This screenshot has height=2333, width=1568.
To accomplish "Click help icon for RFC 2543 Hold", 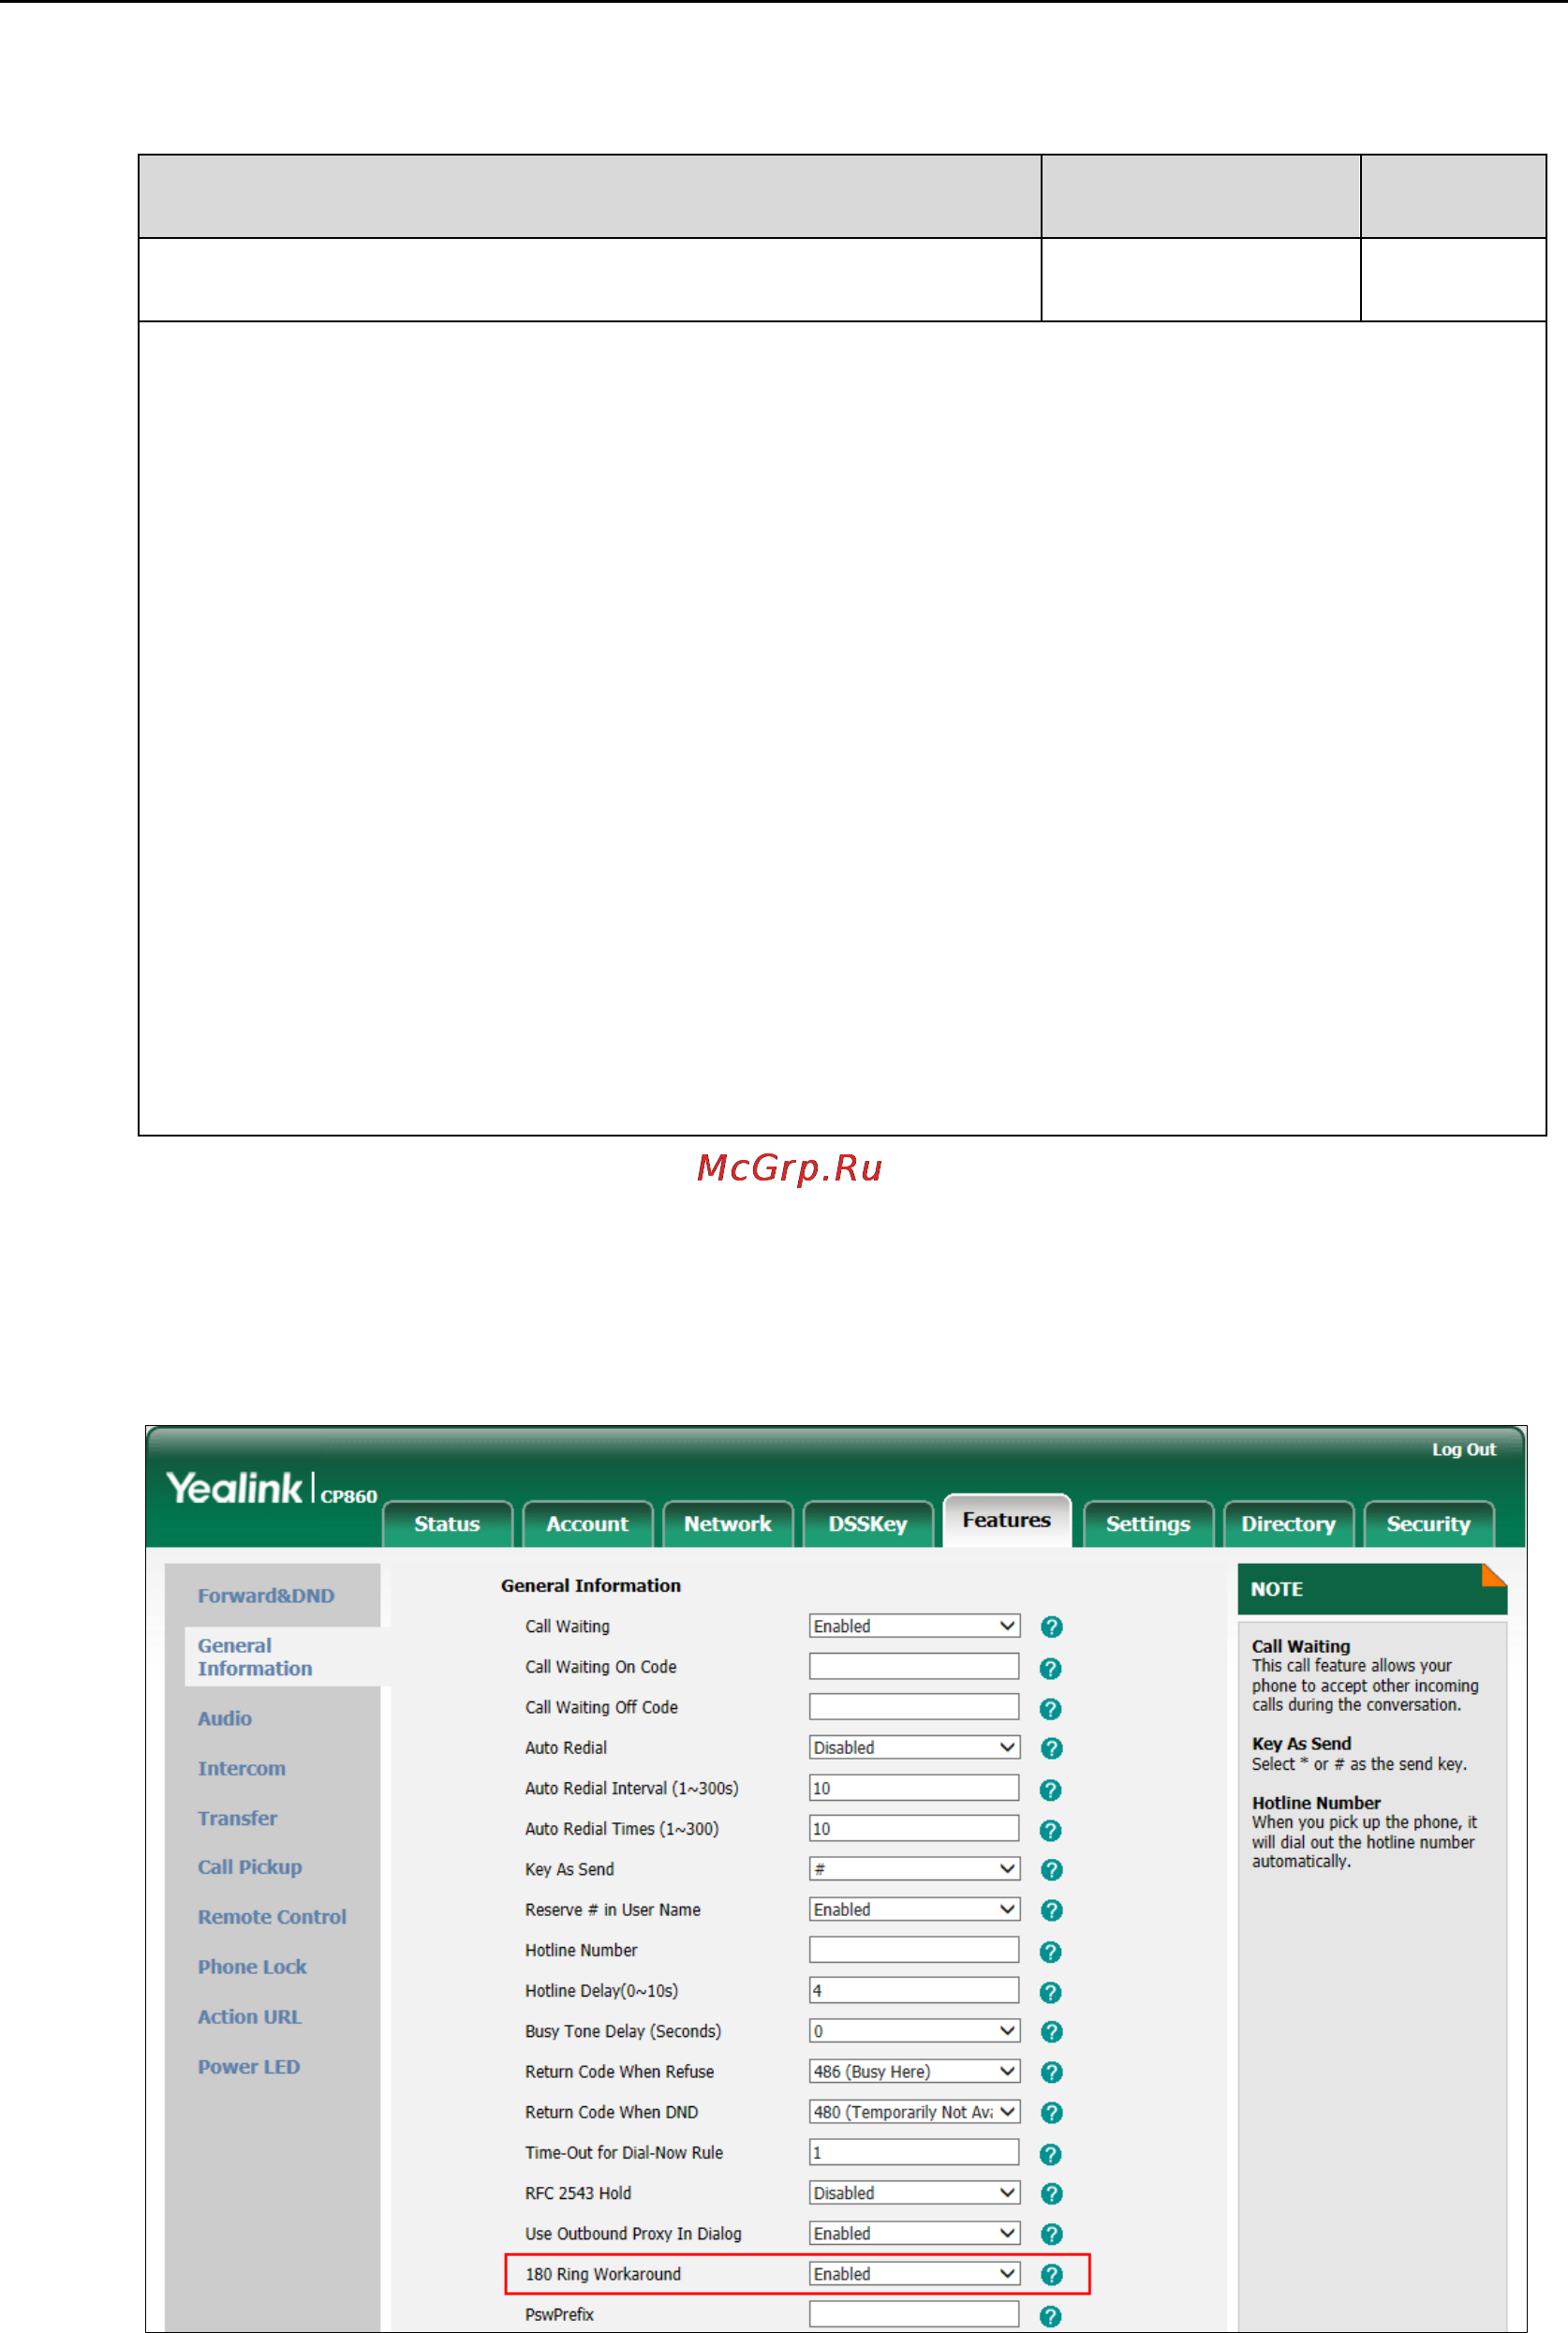I will click(x=1051, y=2193).
